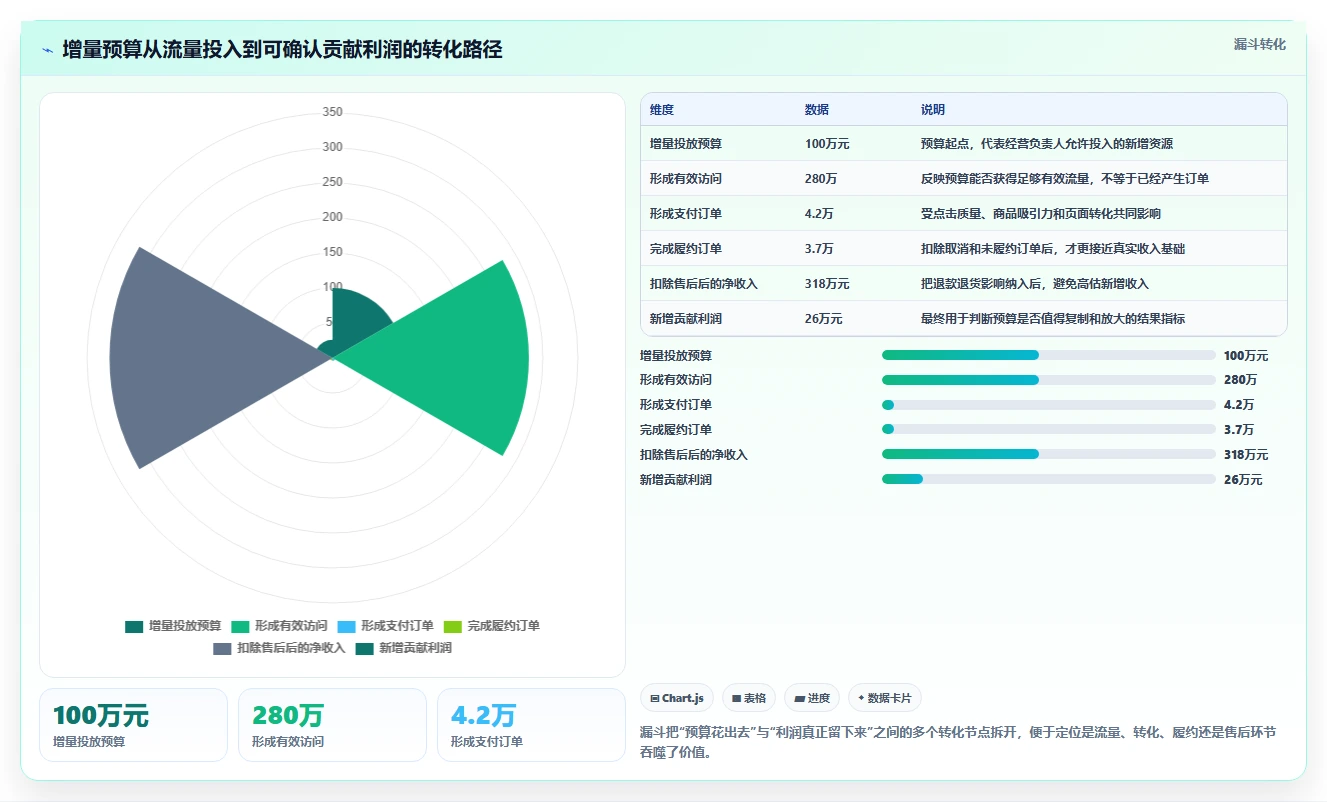
Task: Click description starting 扣除取消和未履约
Action: click(1053, 249)
